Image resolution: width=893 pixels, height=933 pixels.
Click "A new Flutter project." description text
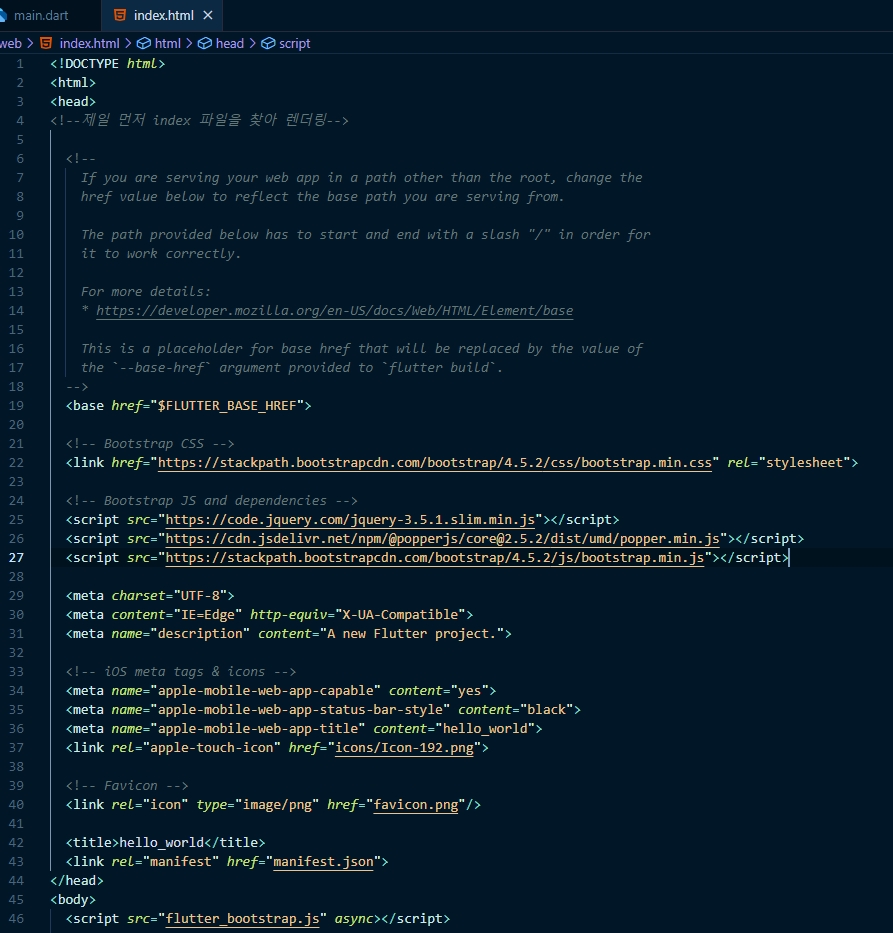412,634
